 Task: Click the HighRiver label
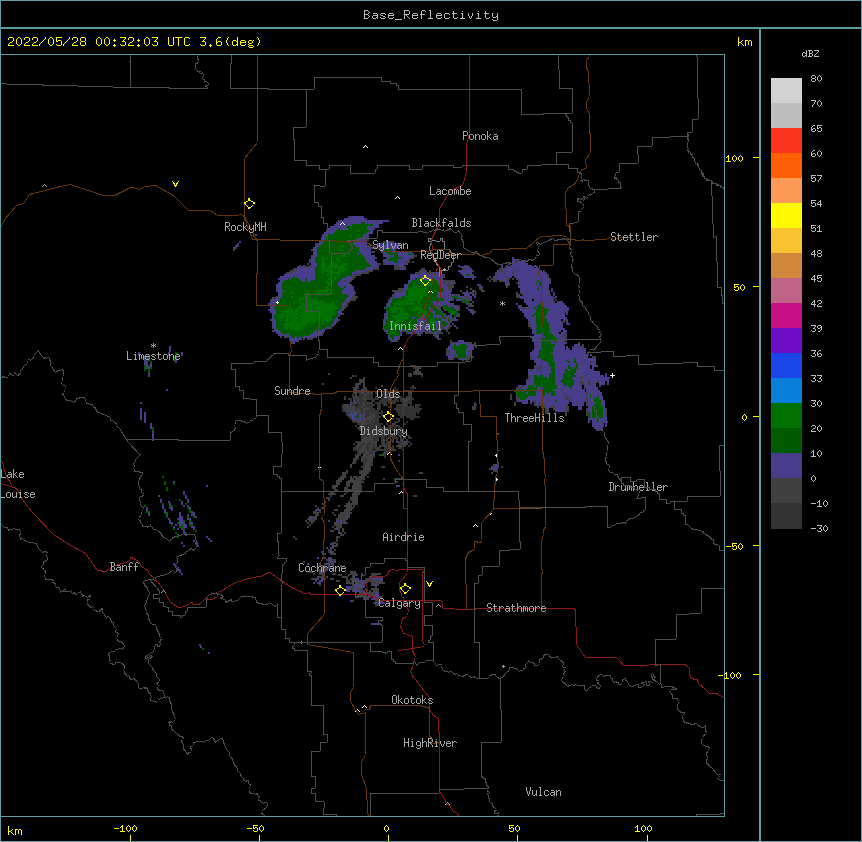pos(430,743)
